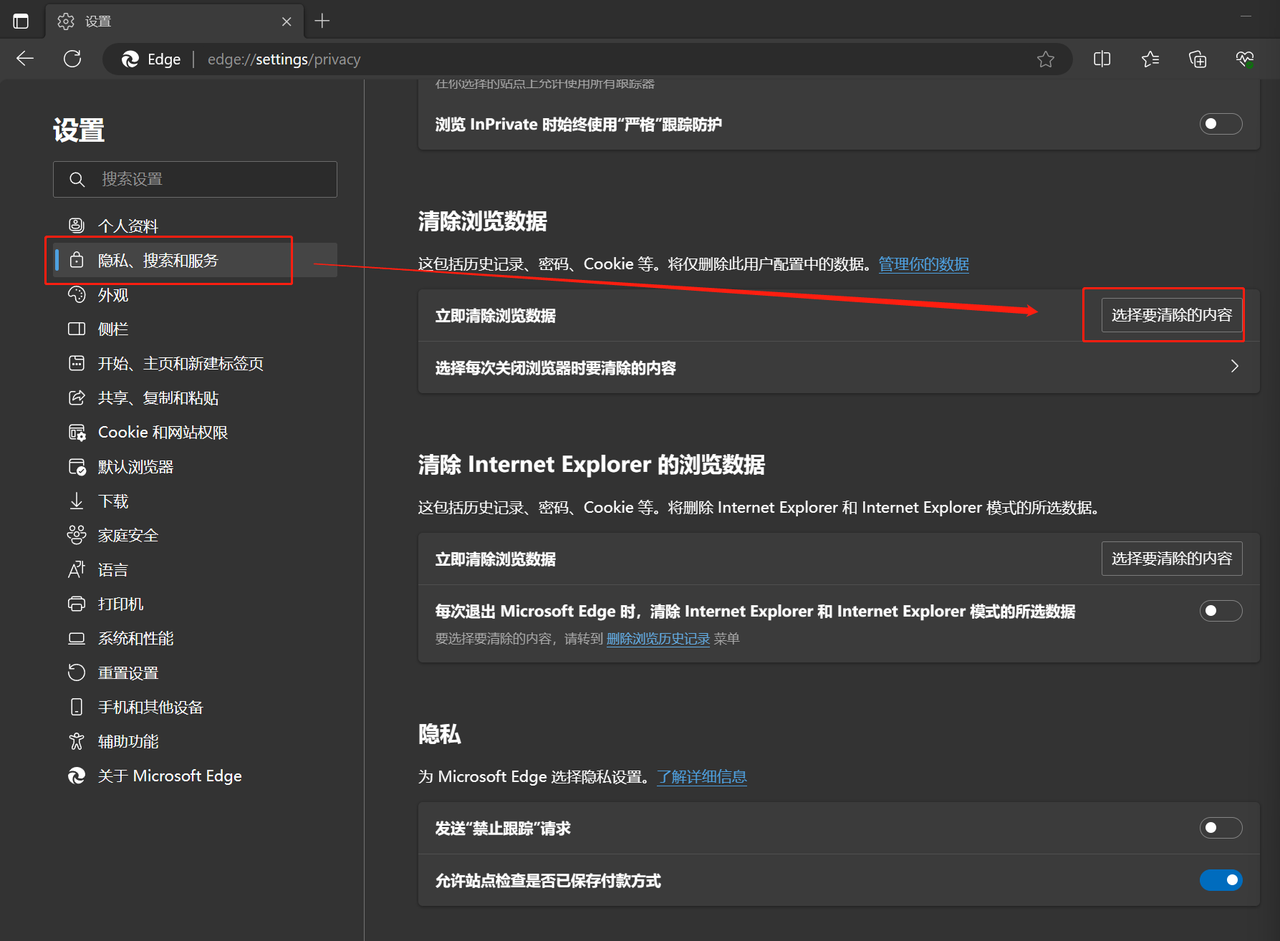This screenshot has width=1280, height=941.
Task: Open 侧栏 settings section
Action: point(195,329)
